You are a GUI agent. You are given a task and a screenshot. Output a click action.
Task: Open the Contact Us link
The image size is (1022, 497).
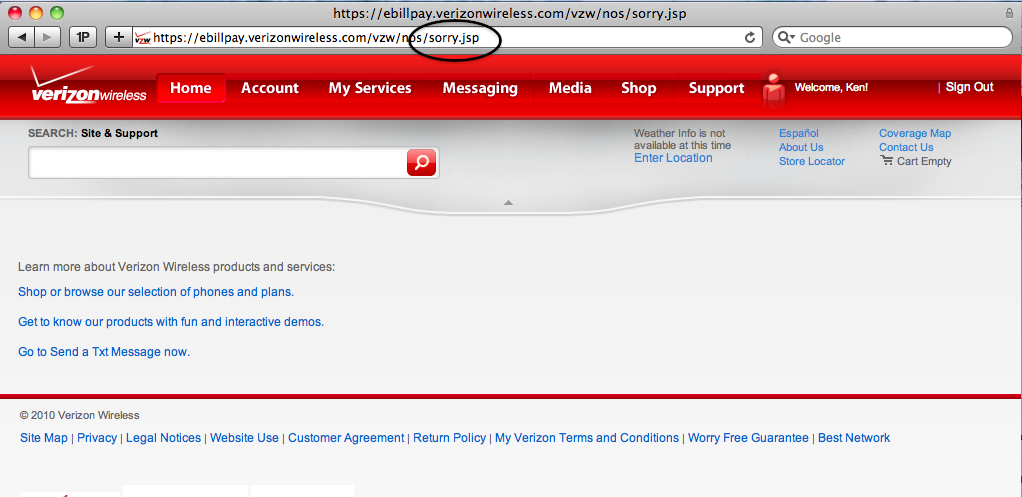point(906,147)
